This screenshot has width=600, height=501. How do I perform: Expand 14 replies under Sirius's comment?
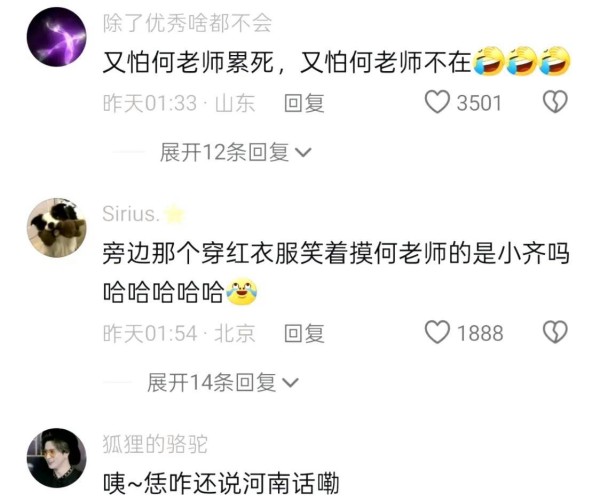point(223,382)
